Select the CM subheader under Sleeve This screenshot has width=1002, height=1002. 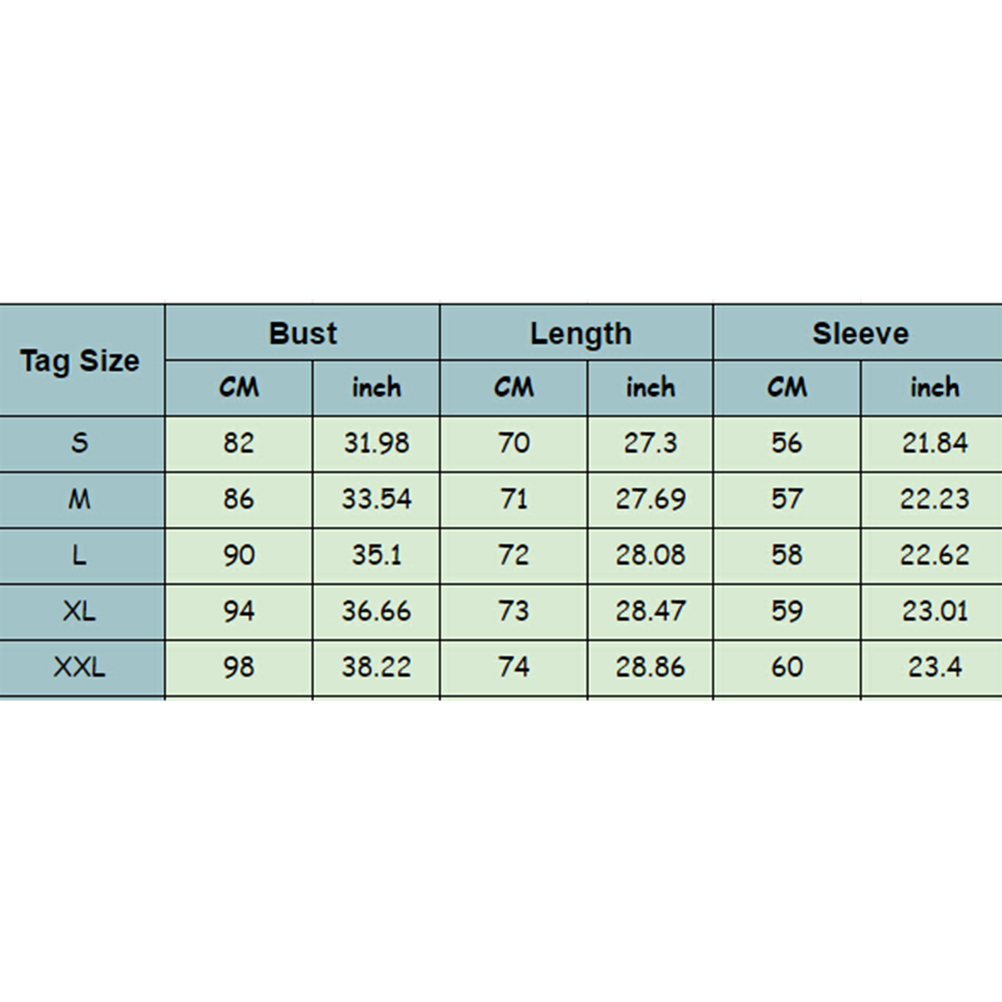787,388
